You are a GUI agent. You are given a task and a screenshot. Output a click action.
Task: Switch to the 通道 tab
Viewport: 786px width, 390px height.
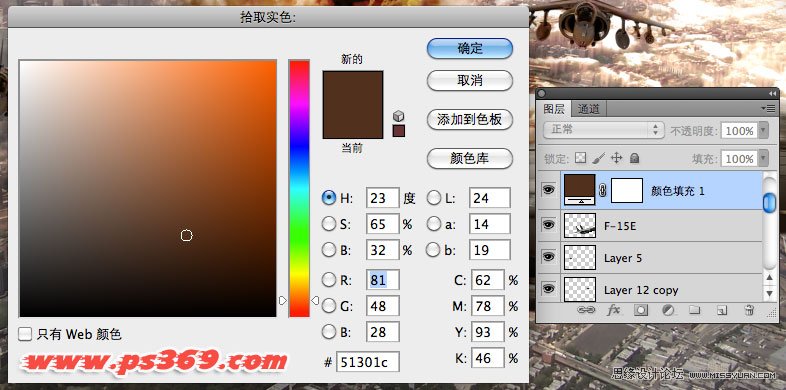[x=588, y=108]
